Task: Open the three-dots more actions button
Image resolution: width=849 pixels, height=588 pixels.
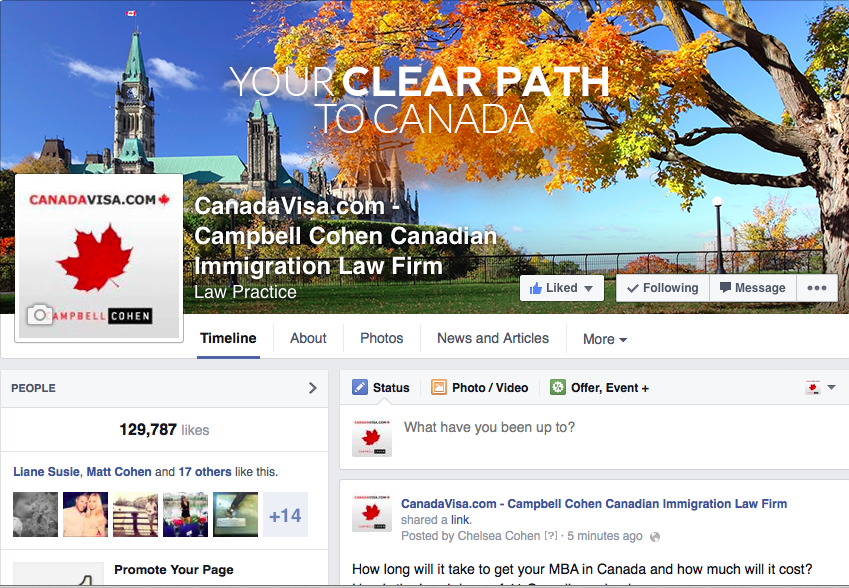Action: [x=817, y=288]
